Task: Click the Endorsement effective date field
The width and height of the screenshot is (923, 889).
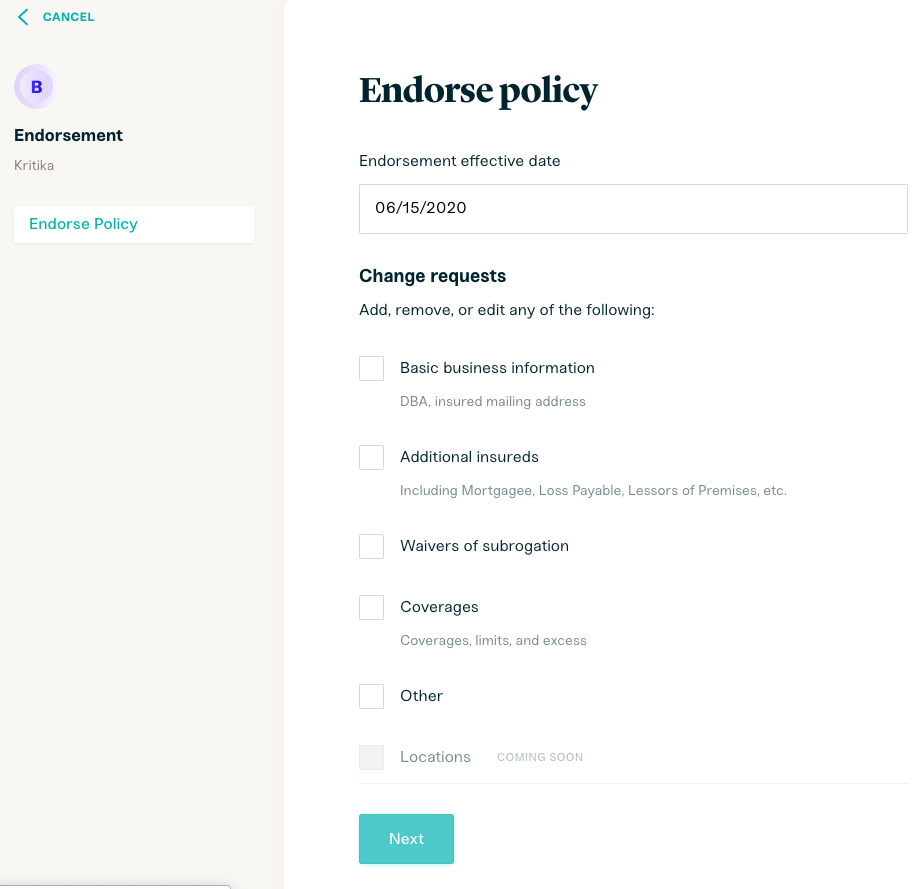Action: [633, 209]
